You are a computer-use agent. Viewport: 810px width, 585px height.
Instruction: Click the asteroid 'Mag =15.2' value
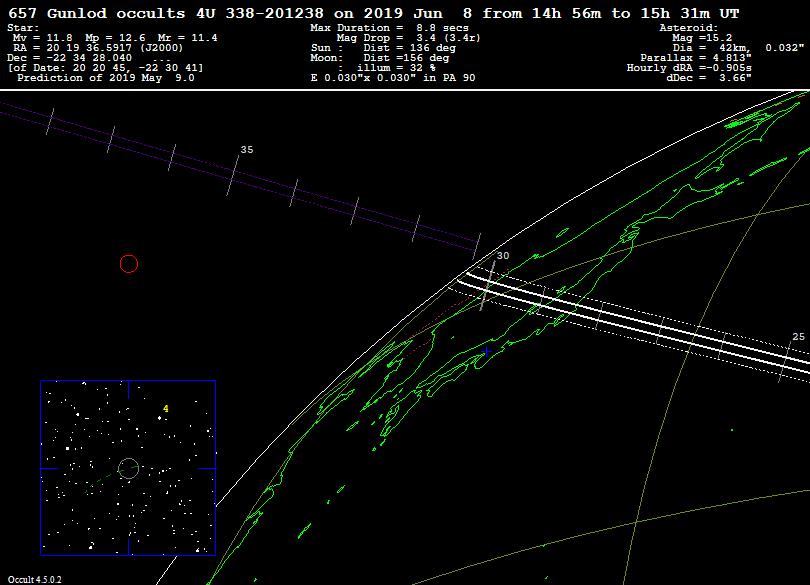coord(702,38)
